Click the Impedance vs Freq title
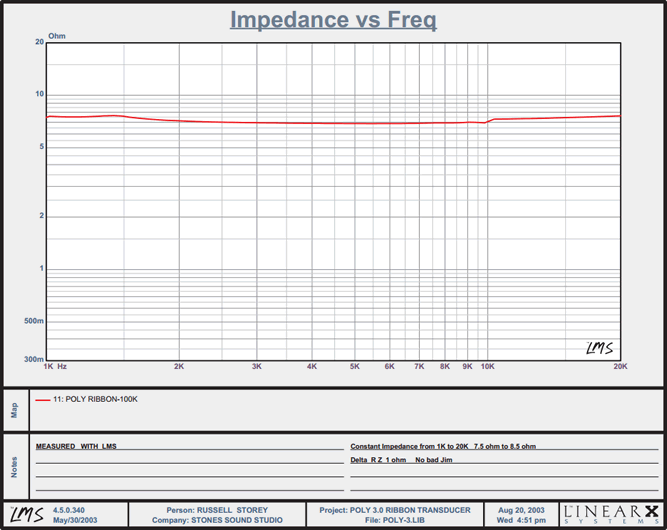 (333, 19)
